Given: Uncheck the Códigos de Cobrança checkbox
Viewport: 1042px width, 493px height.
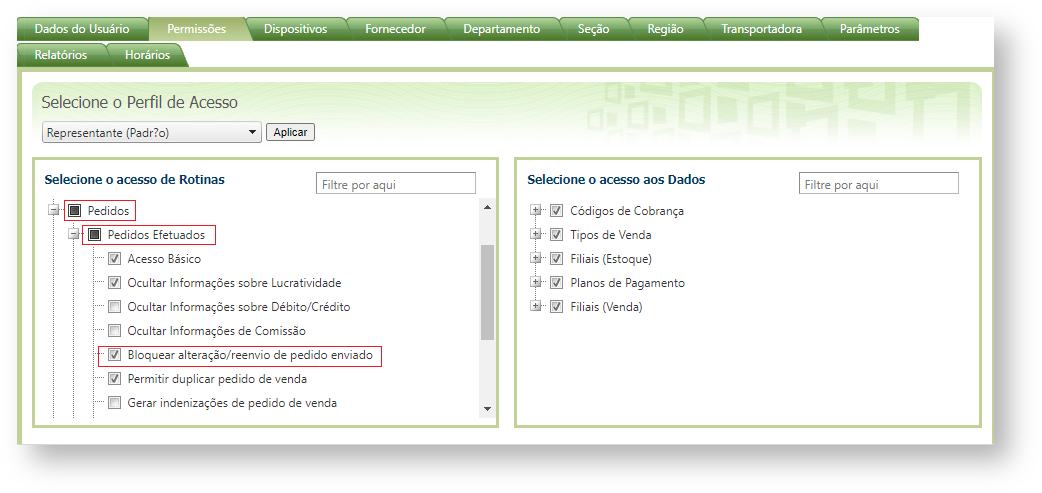Looking at the screenshot, I should [557, 211].
